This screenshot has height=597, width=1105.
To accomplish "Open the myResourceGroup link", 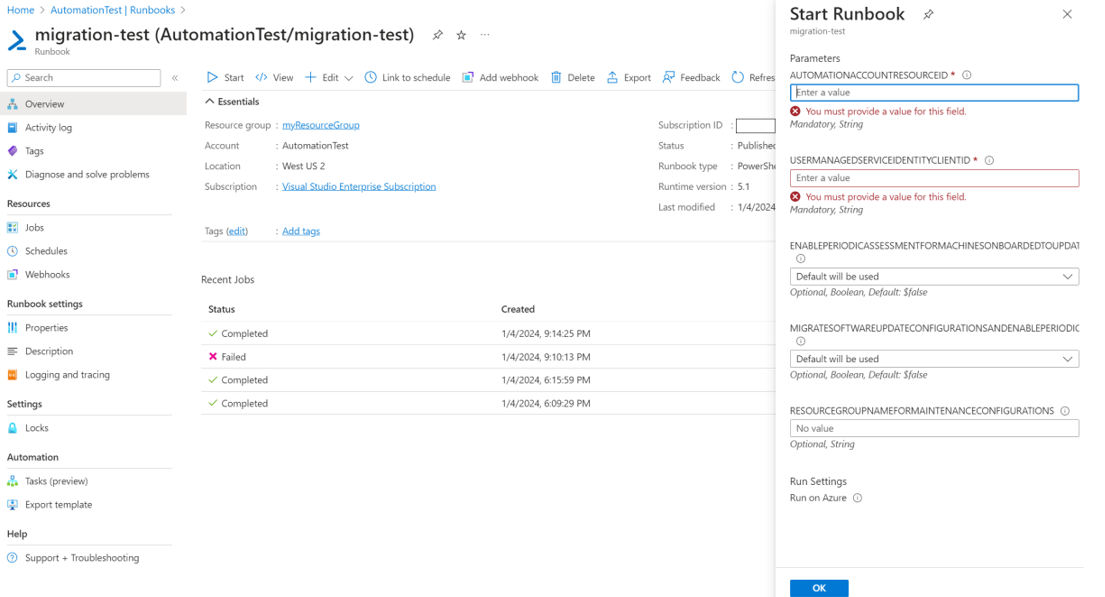I will 321,125.
